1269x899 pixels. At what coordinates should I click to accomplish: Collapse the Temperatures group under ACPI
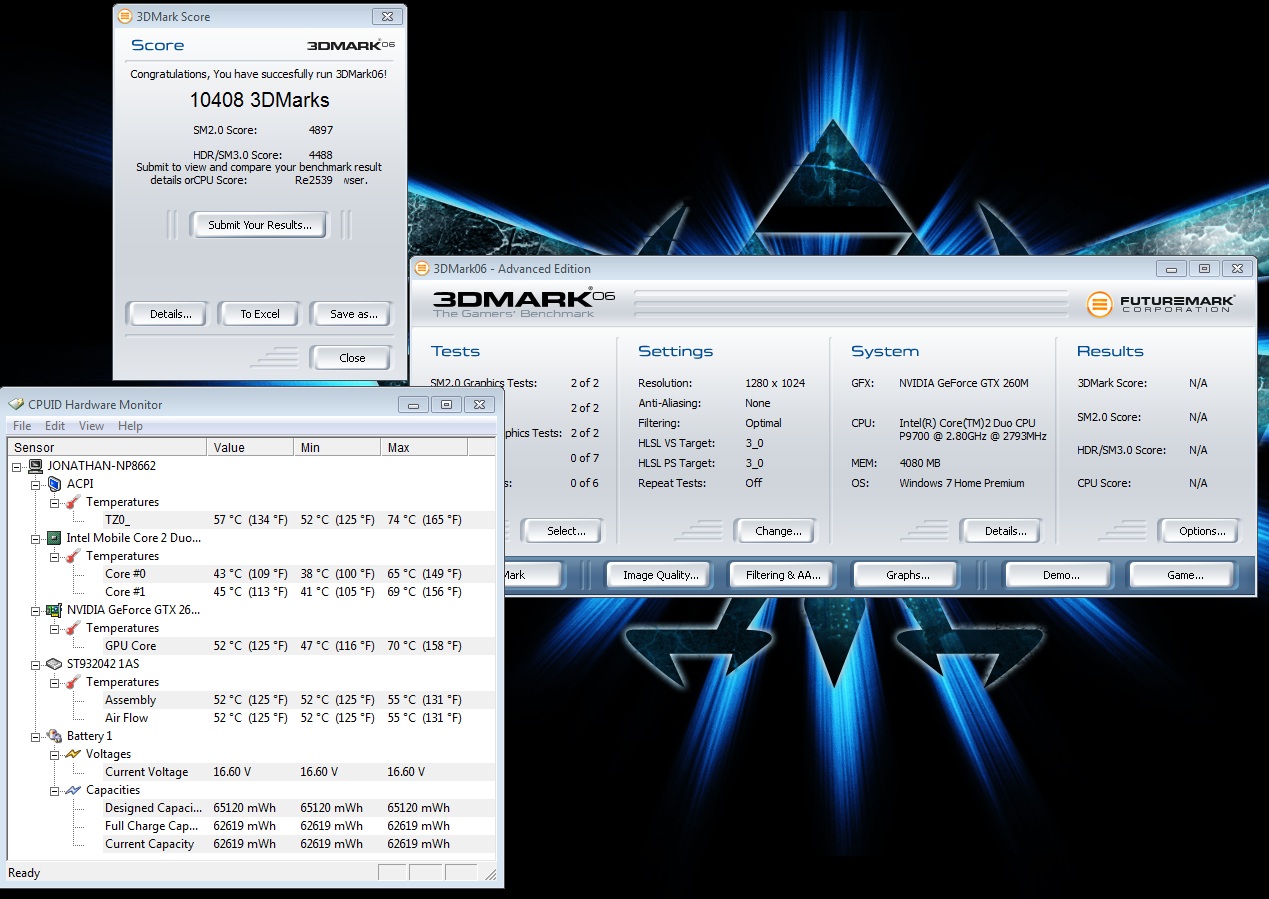click(x=55, y=502)
